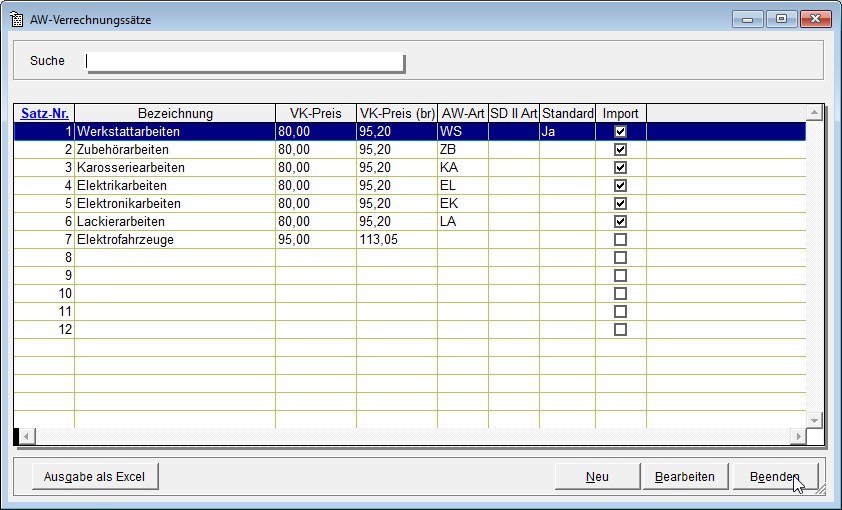Click the 113,05 gross price cell
This screenshot has width=842, height=510.
pos(397,239)
